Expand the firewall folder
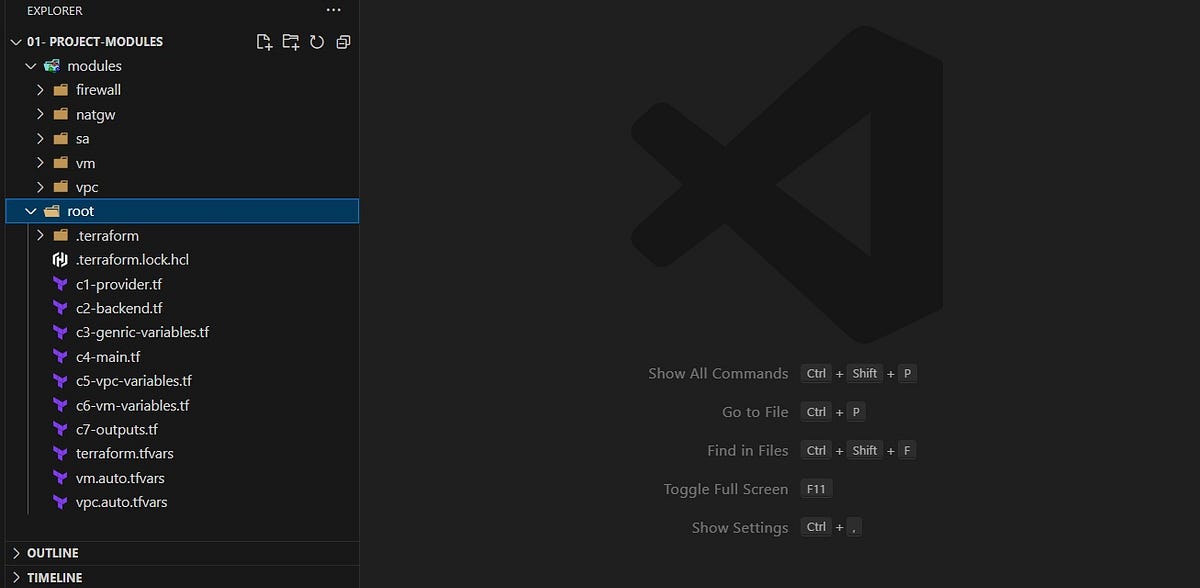This screenshot has height=588, width=1200. click(x=40, y=90)
